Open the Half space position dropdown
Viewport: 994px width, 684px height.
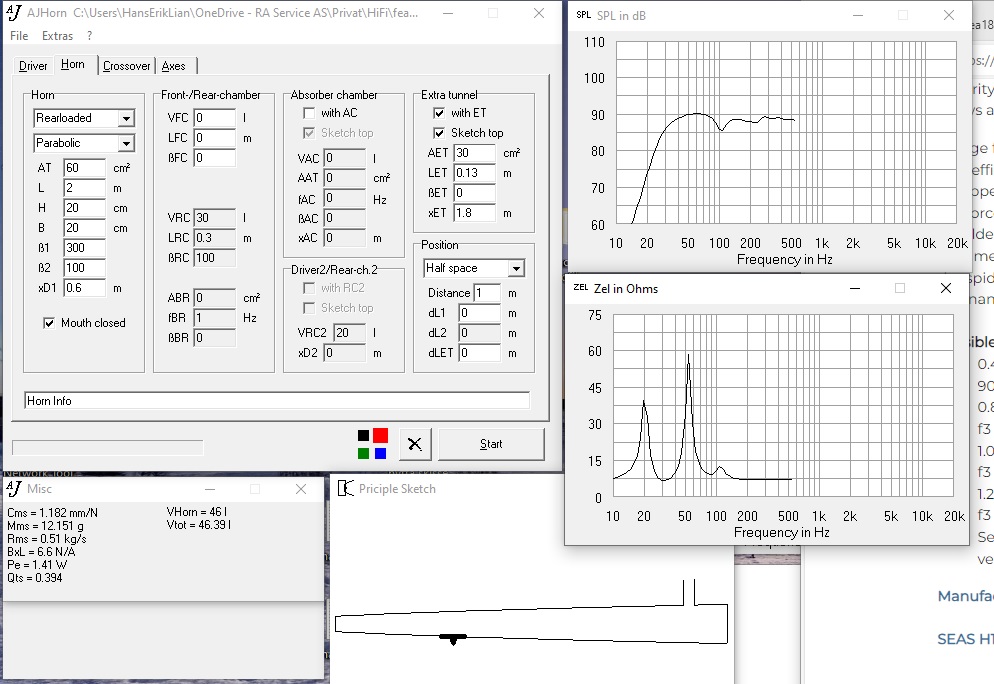tap(516, 269)
